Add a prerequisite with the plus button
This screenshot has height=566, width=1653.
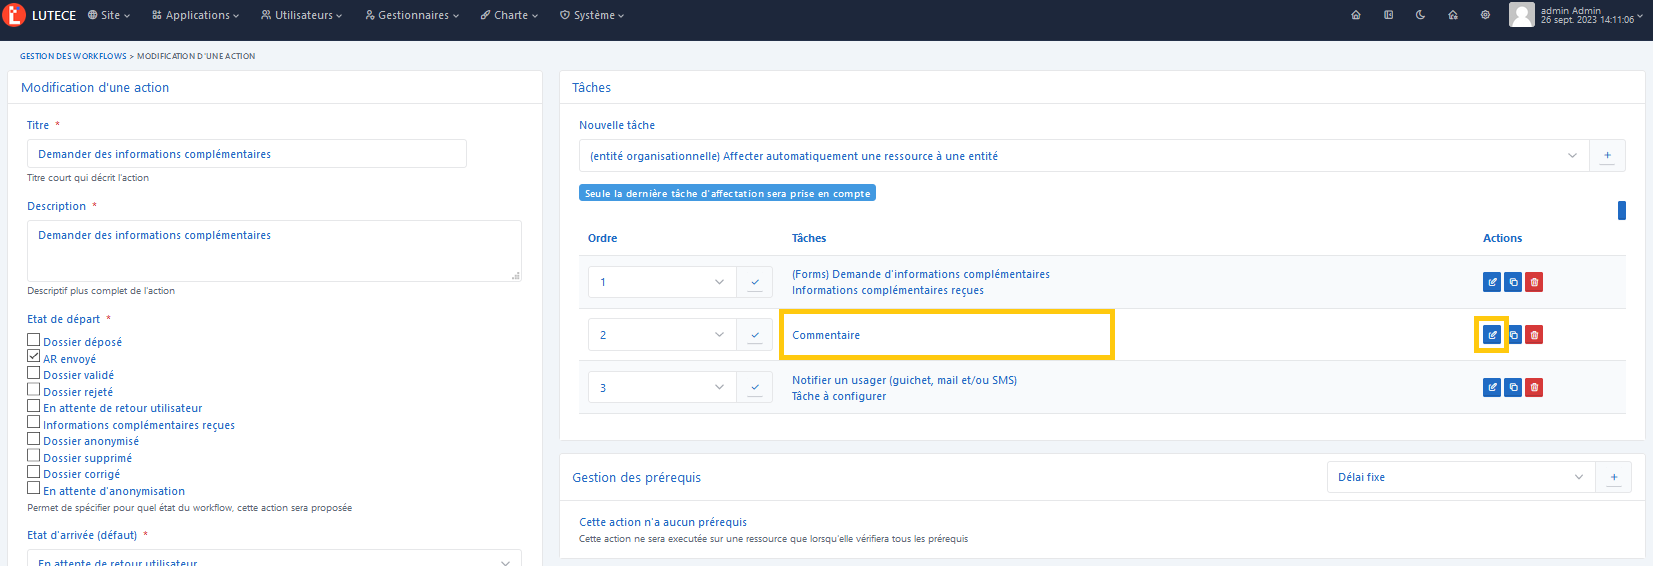click(x=1613, y=477)
